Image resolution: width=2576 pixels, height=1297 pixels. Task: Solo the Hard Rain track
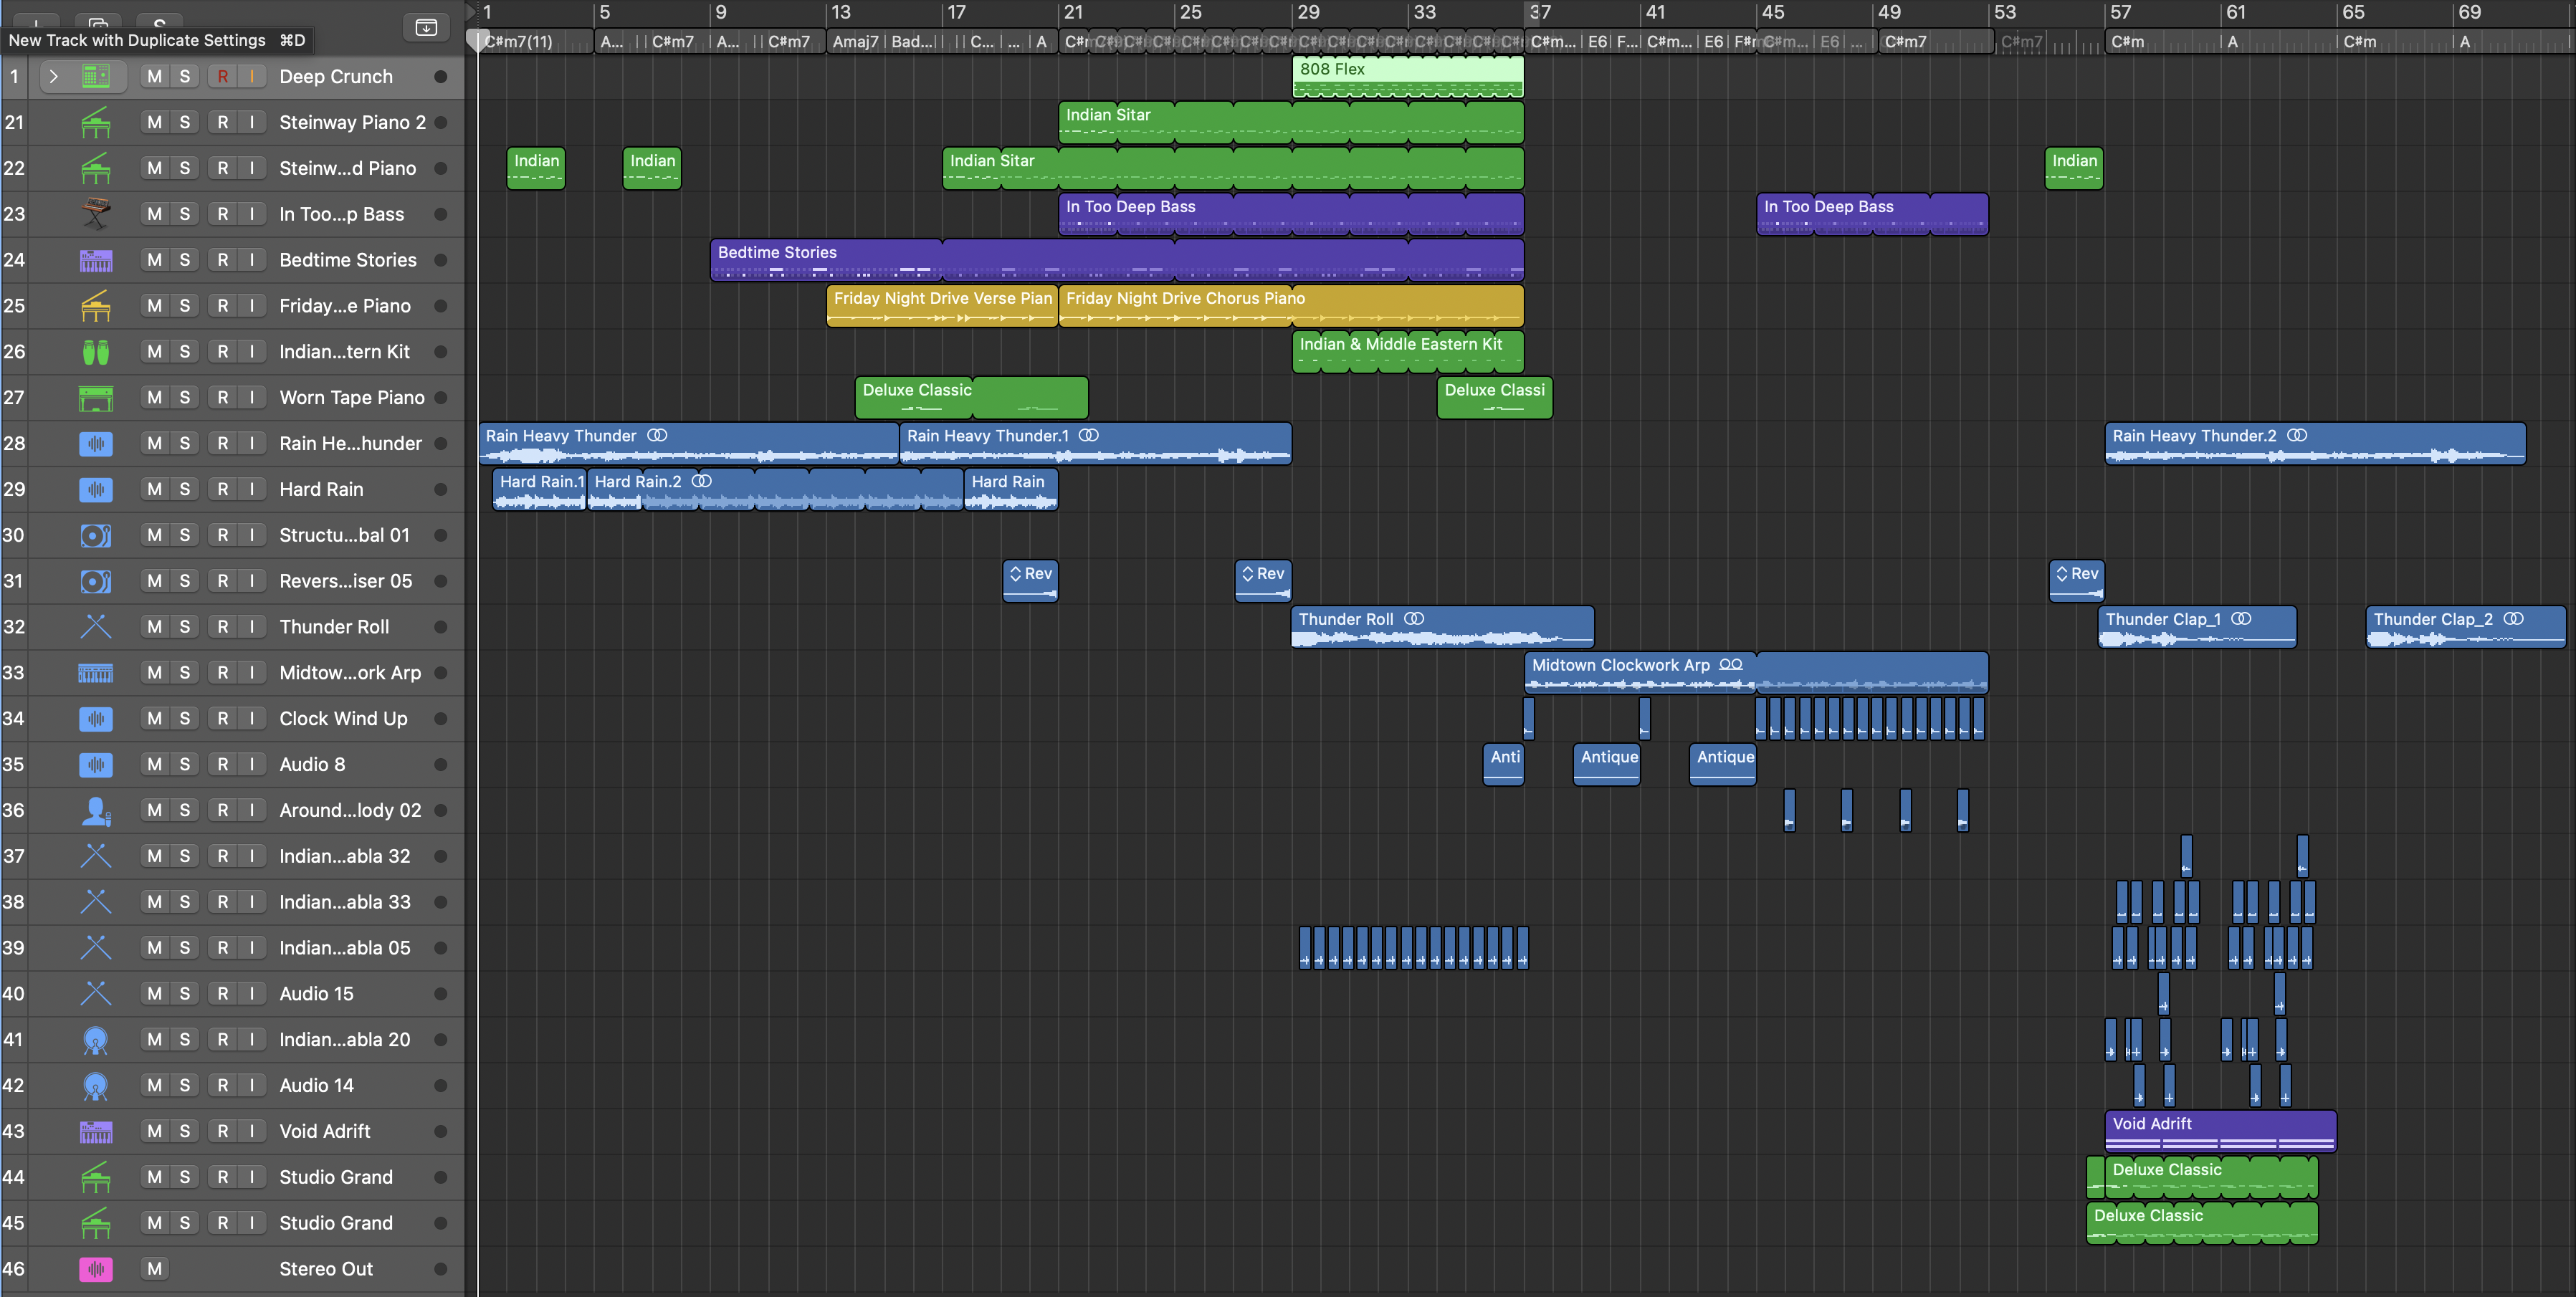pyautogui.click(x=184, y=489)
